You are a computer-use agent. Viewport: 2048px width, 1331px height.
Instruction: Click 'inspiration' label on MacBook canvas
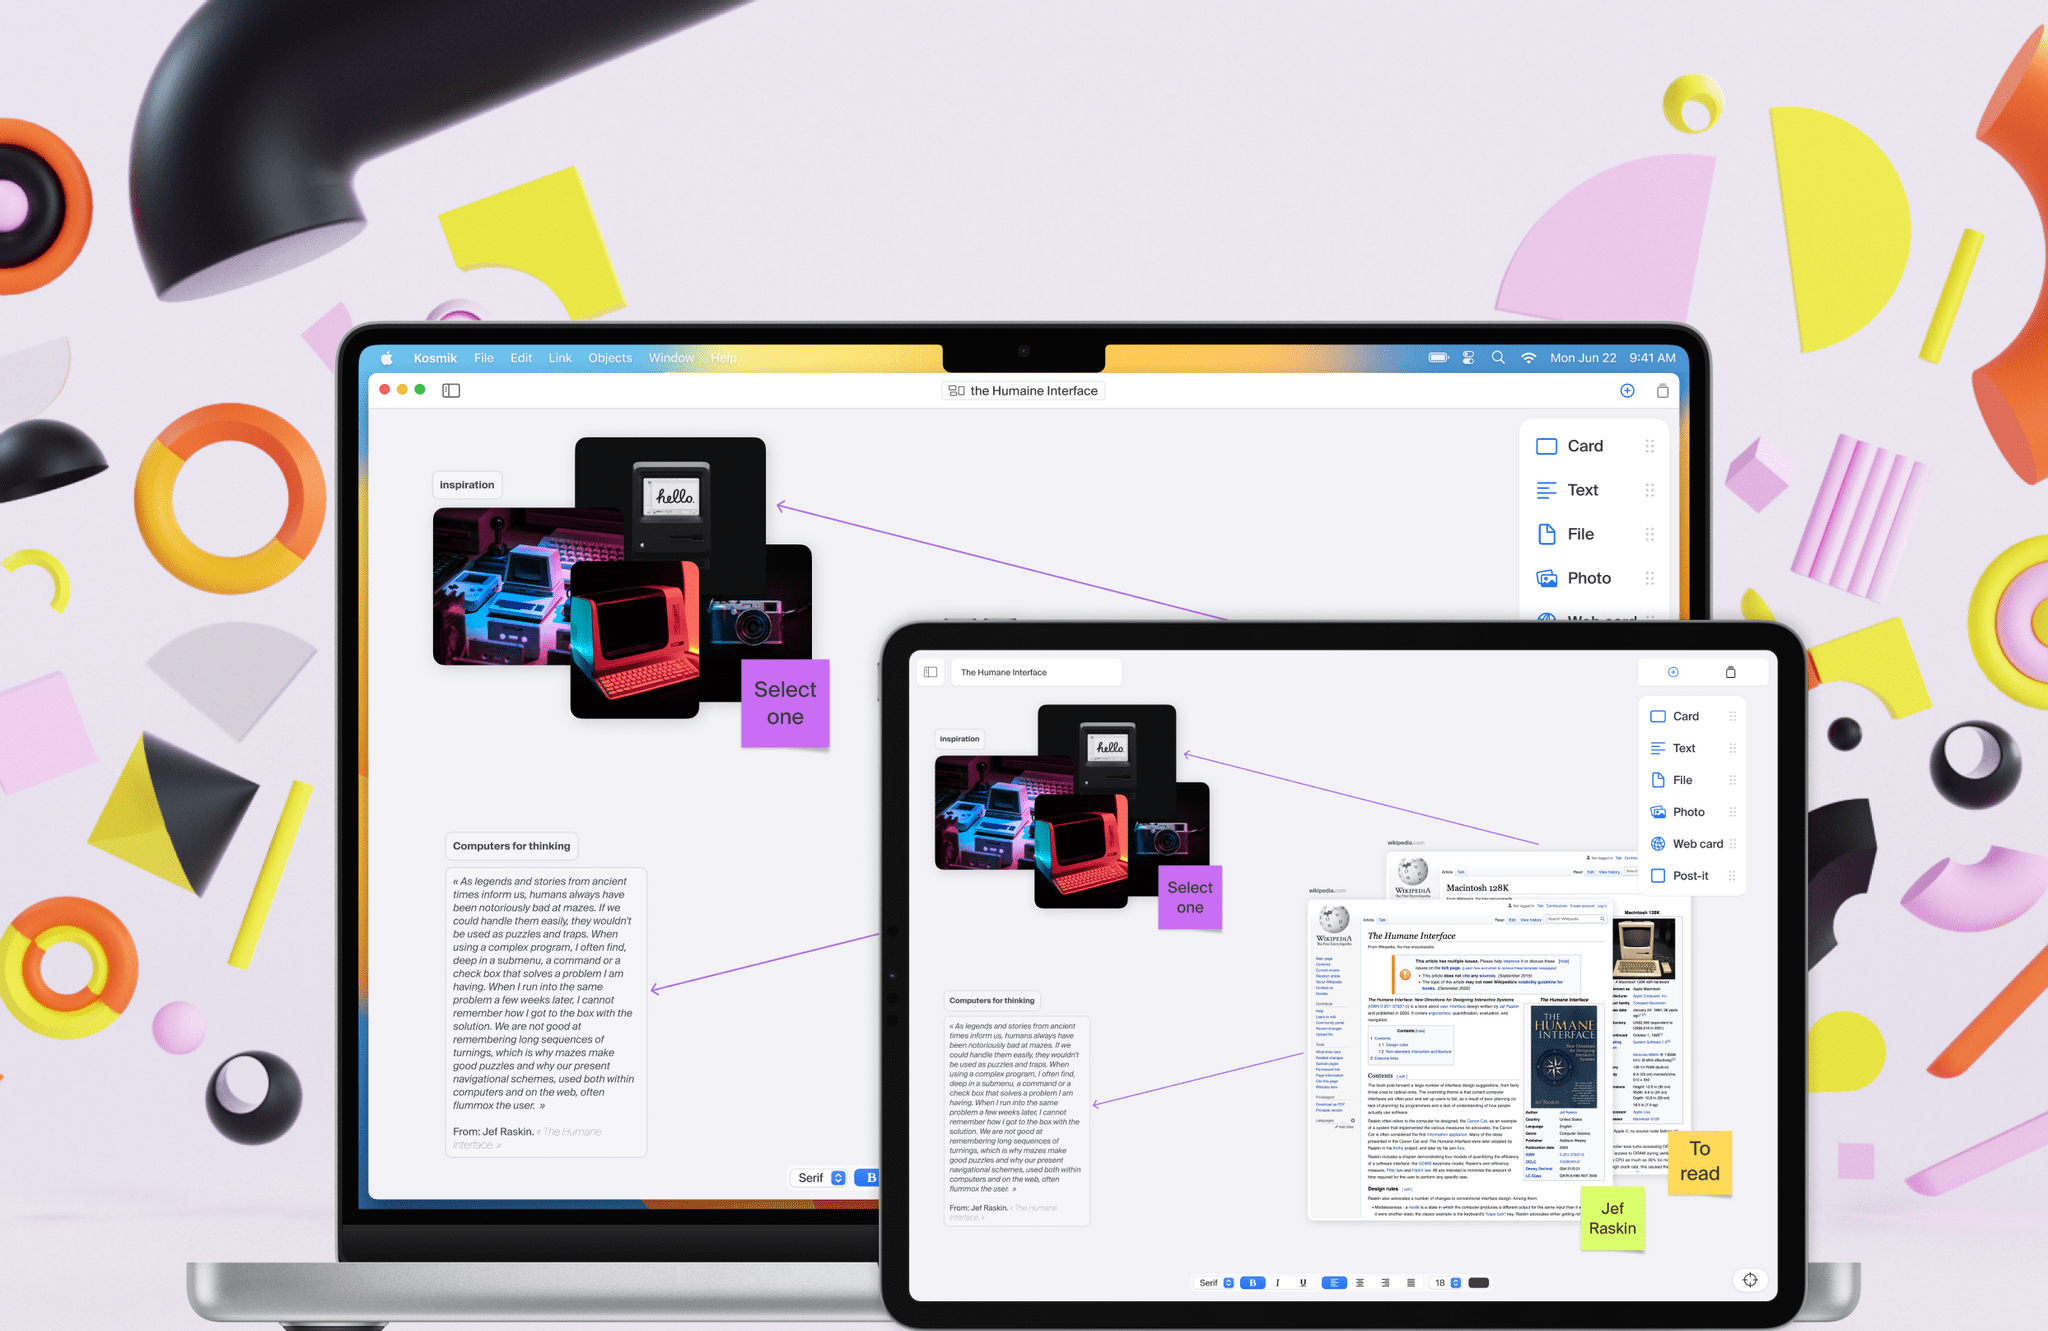click(467, 485)
